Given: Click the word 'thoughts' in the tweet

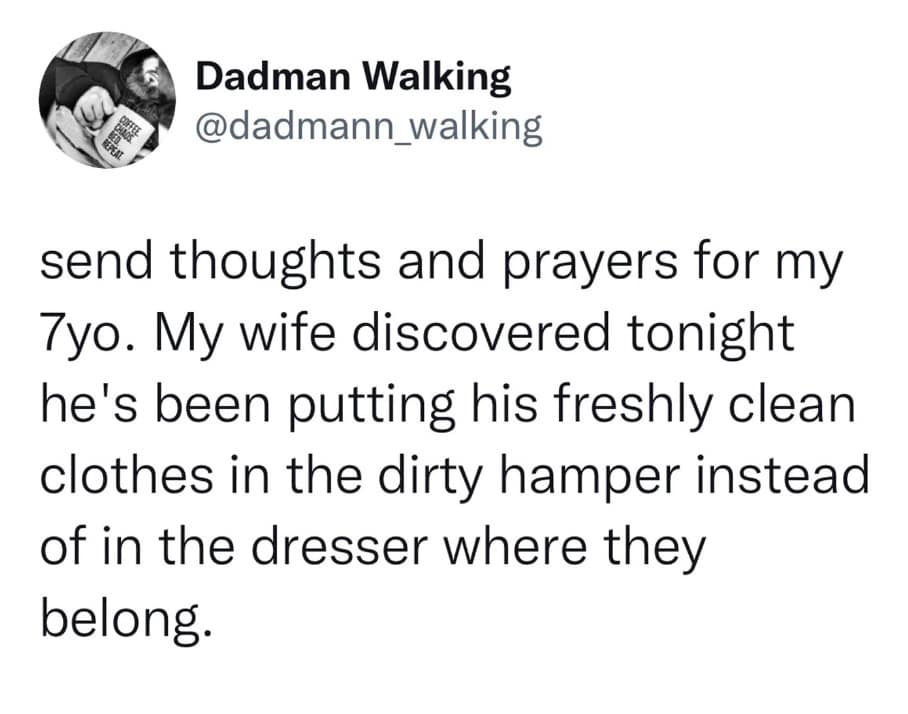Looking at the screenshot, I should pyautogui.click(x=275, y=263).
